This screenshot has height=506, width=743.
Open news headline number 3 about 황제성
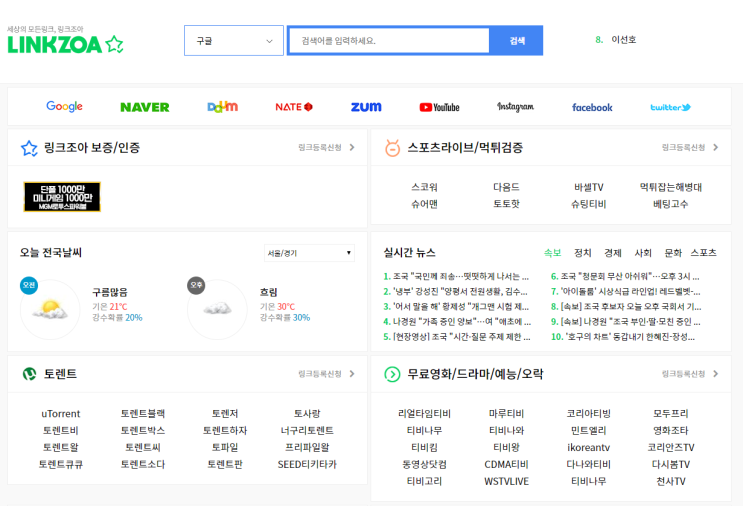pos(456,307)
